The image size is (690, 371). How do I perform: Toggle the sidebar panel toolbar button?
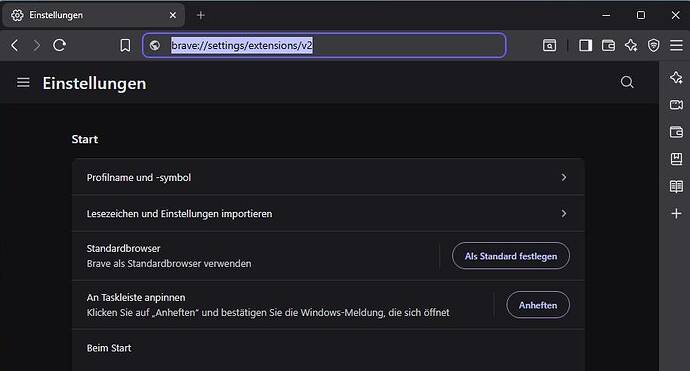pyautogui.click(x=585, y=45)
